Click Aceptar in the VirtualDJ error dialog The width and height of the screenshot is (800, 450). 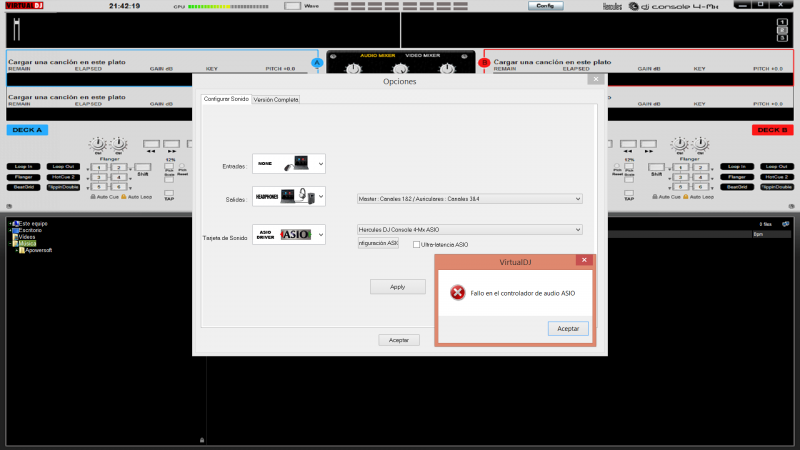pos(568,329)
